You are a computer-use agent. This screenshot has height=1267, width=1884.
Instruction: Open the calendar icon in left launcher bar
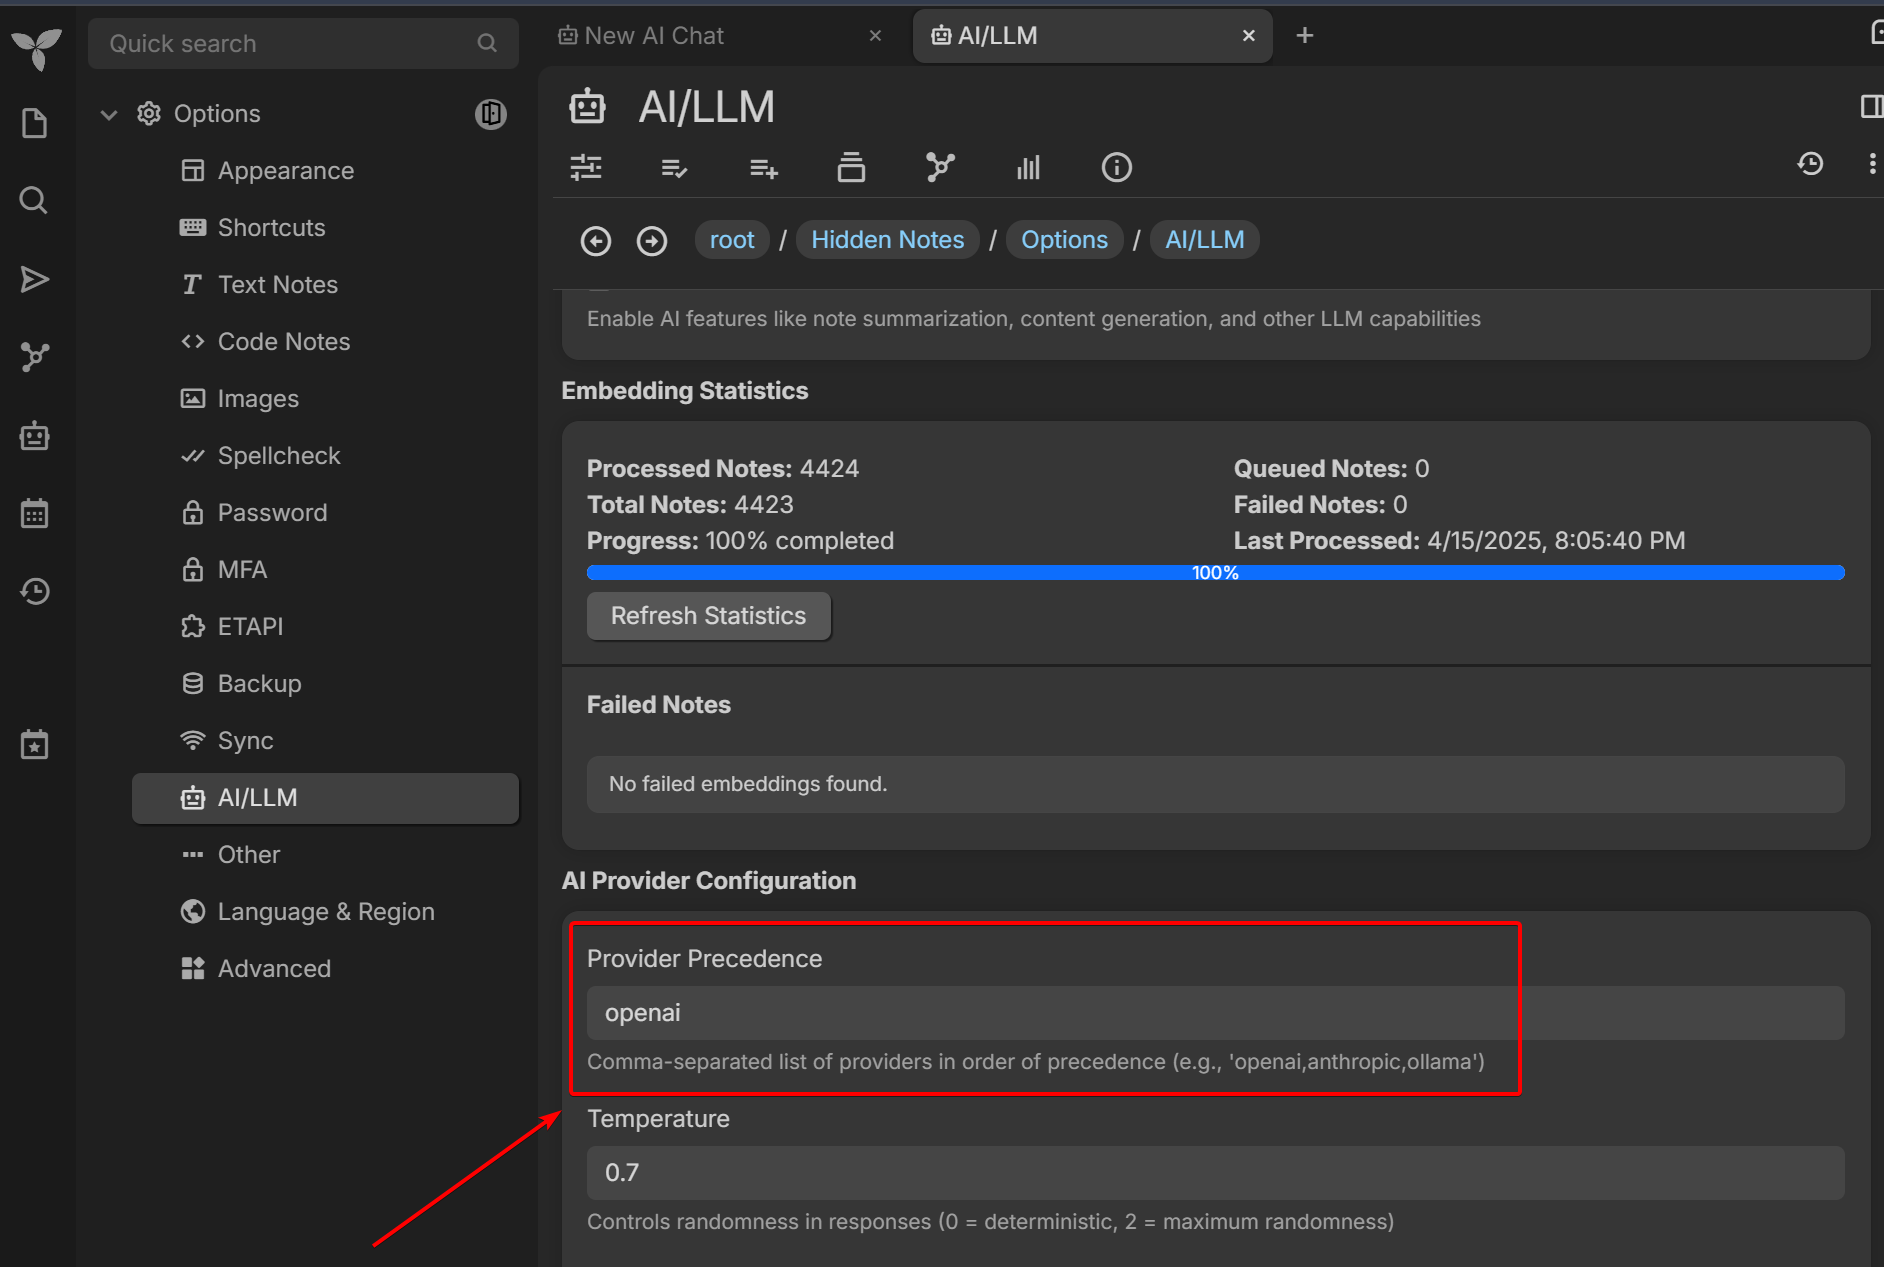coord(35,514)
